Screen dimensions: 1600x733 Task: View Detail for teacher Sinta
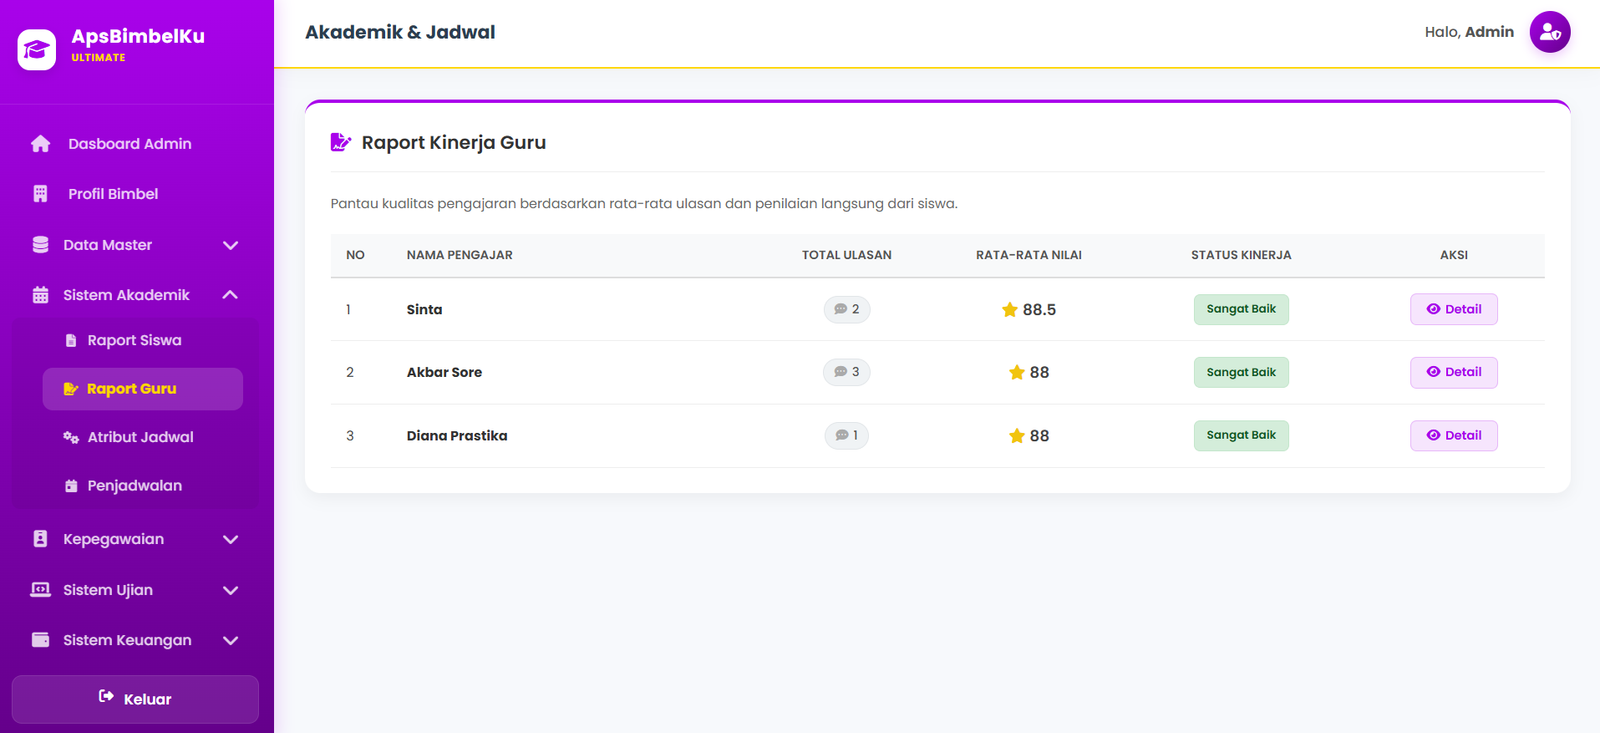(x=1454, y=309)
